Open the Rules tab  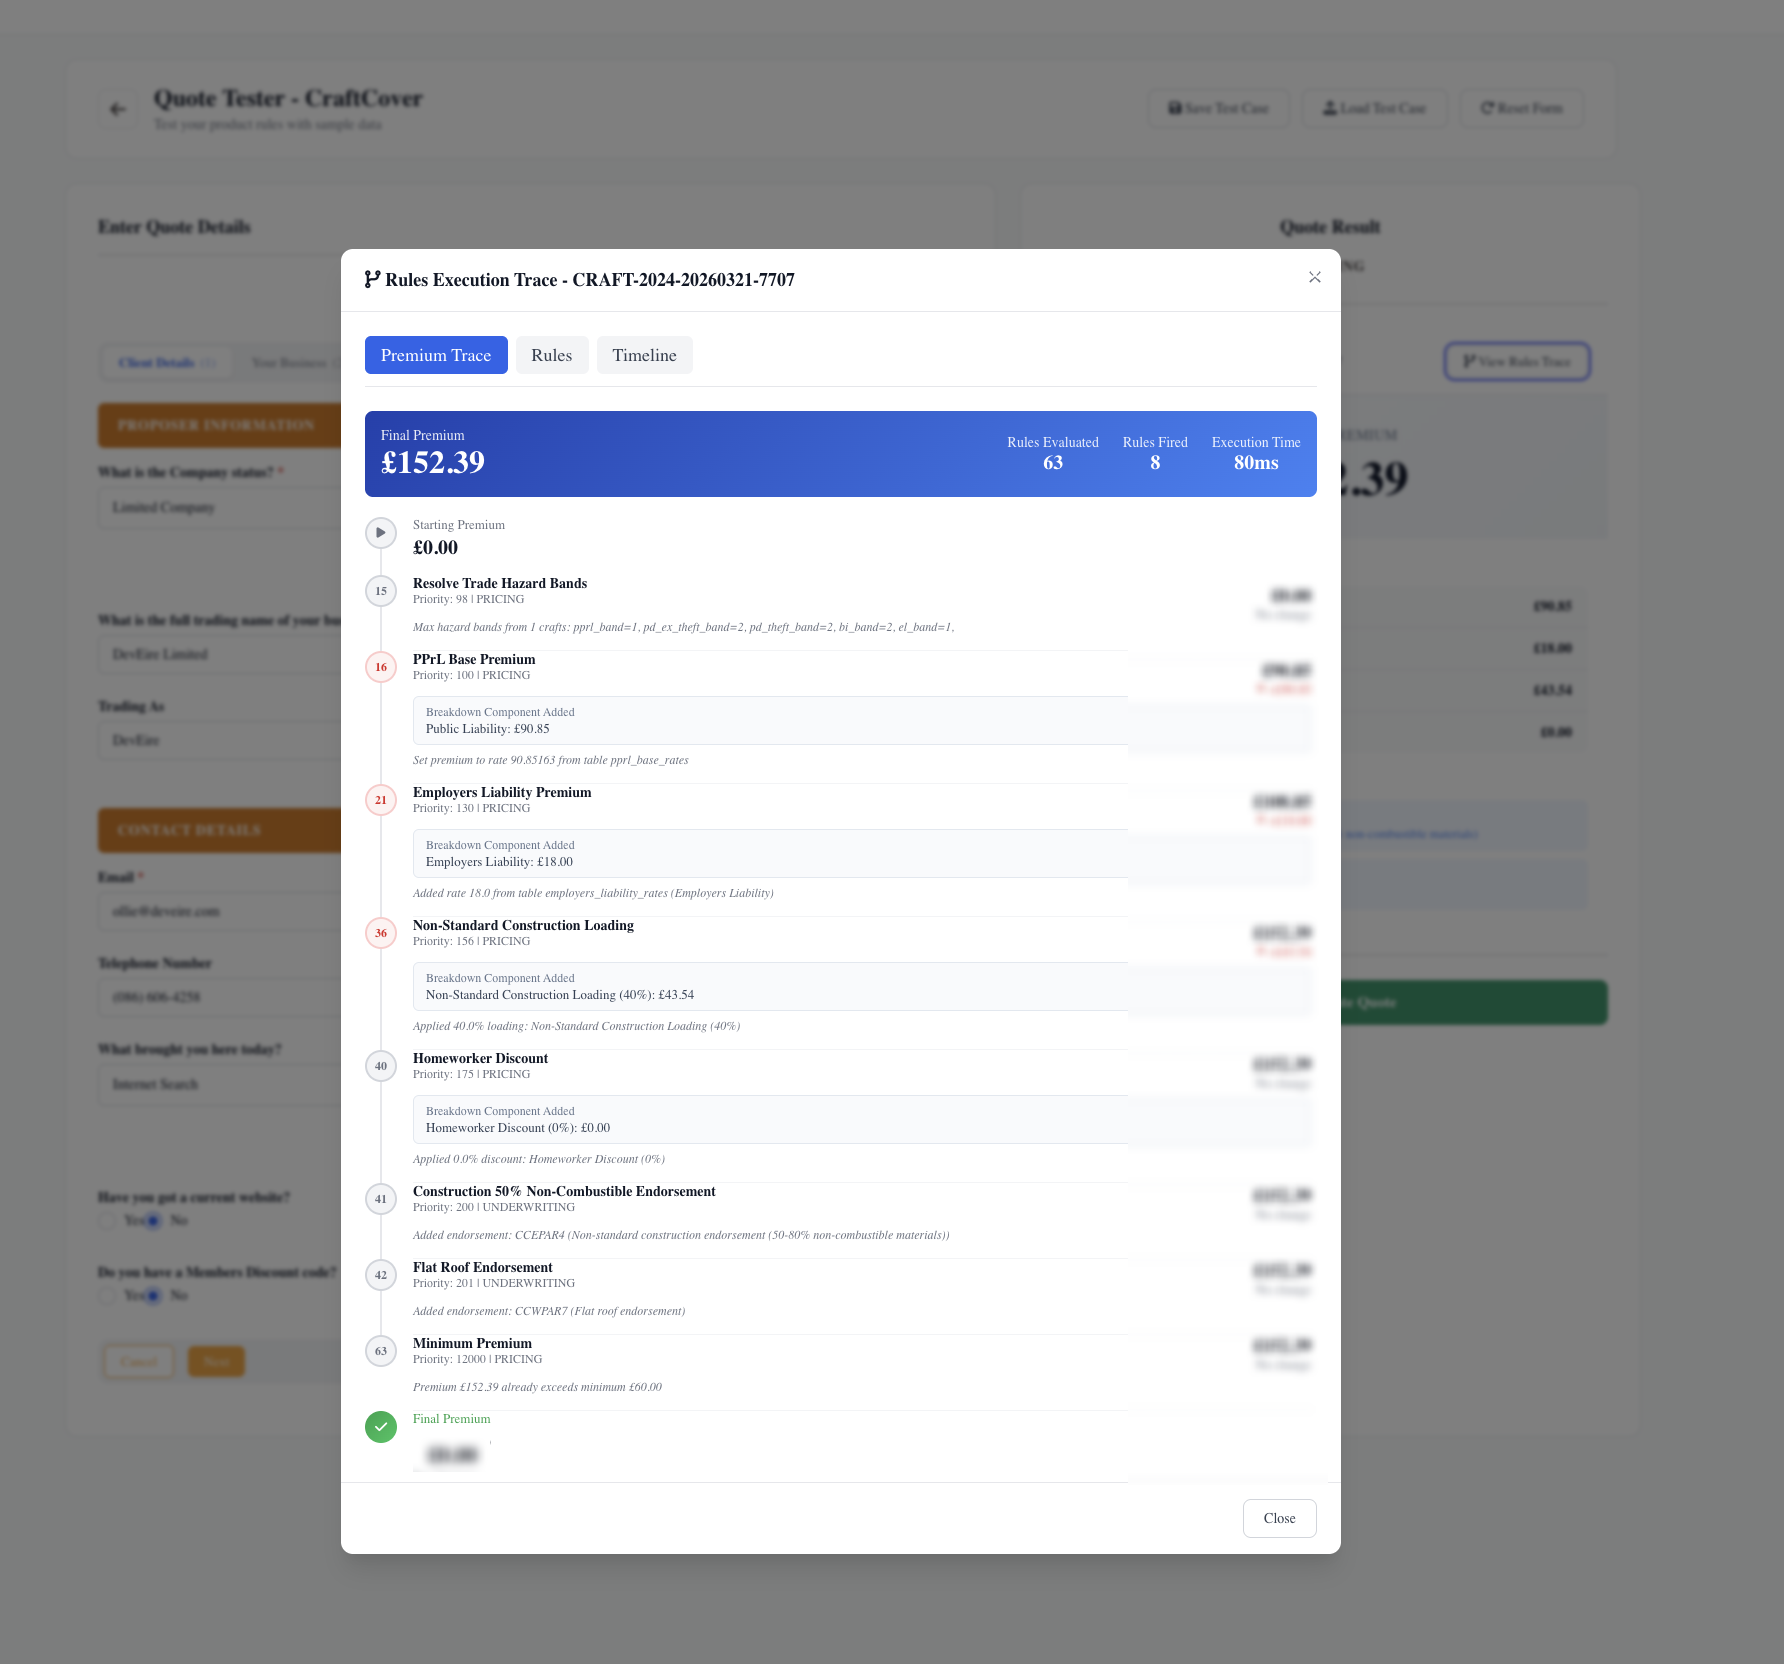pyautogui.click(x=552, y=355)
